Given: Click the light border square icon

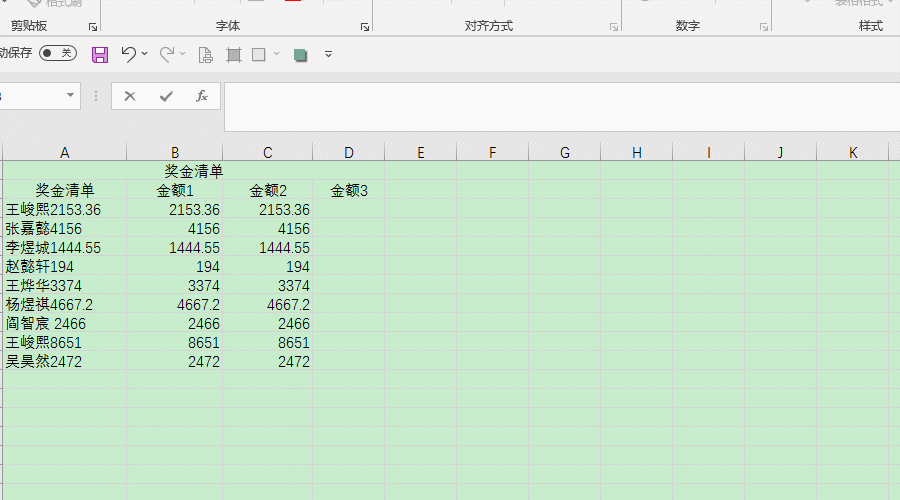Looking at the screenshot, I should (x=259, y=55).
